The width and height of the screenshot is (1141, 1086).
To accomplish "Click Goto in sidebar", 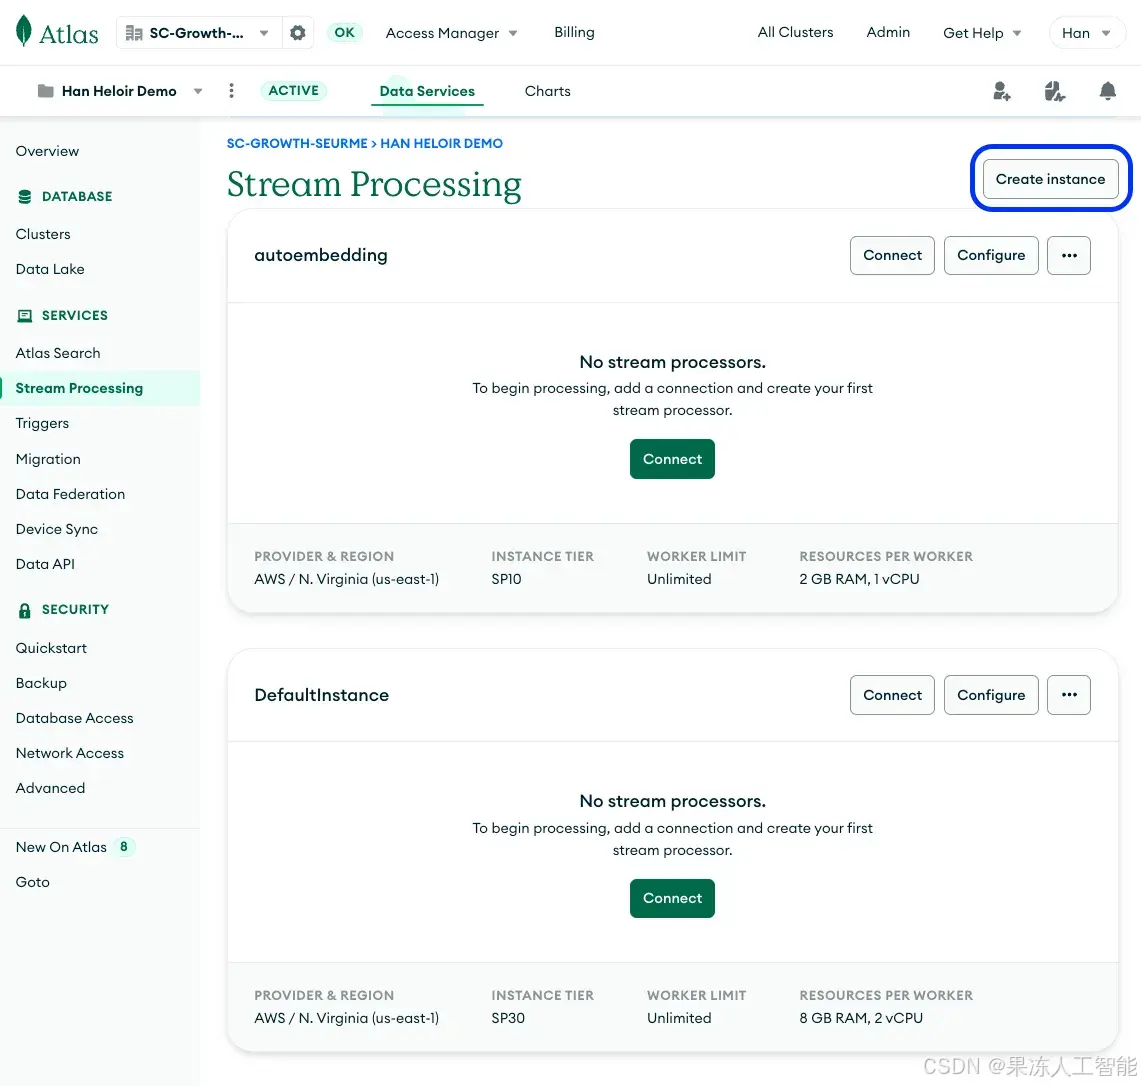I will click(x=33, y=882).
